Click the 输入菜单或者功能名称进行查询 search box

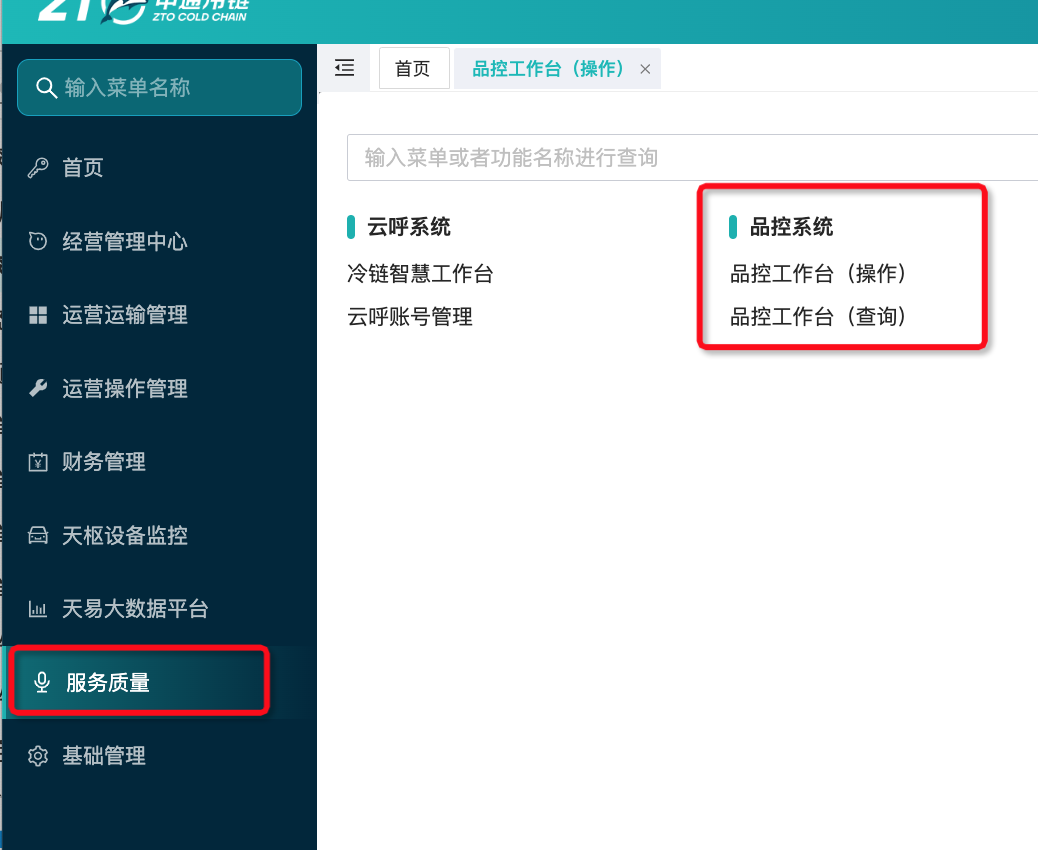point(692,158)
